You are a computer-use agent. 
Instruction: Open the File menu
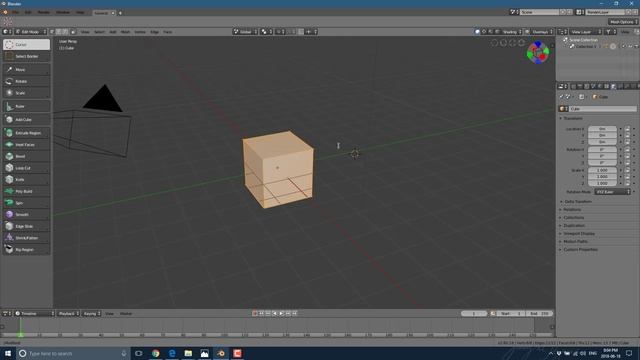(16, 13)
